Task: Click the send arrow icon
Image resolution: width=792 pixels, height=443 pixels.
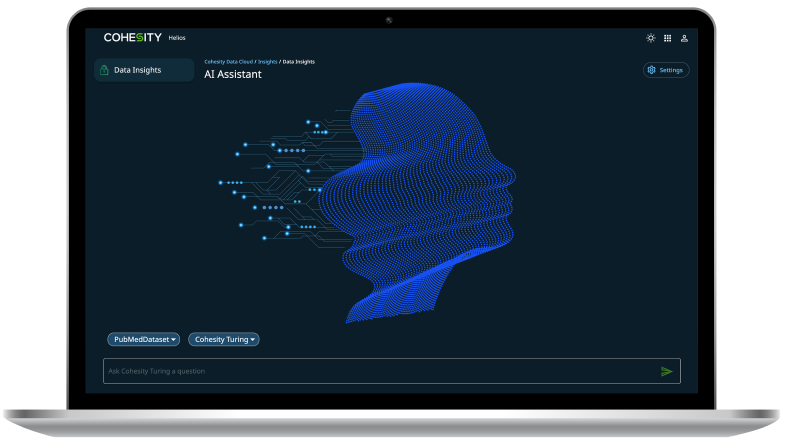Action: 666,371
